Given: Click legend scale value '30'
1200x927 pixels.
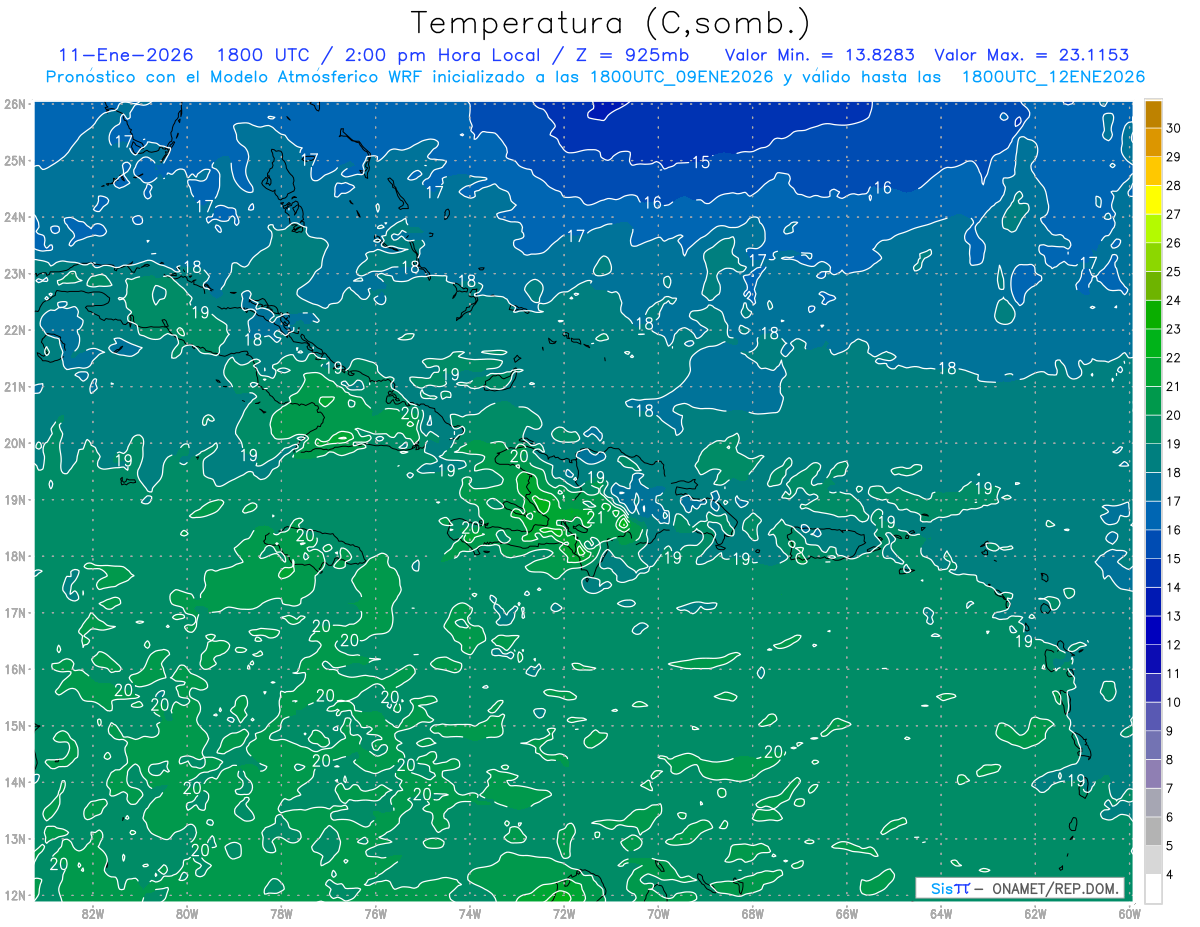Looking at the screenshot, I should pyautogui.click(x=1174, y=129).
